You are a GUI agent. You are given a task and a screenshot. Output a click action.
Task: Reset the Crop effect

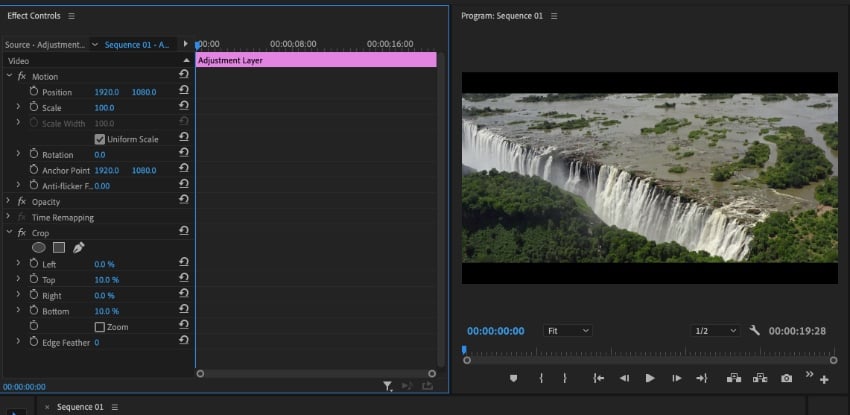coord(184,231)
